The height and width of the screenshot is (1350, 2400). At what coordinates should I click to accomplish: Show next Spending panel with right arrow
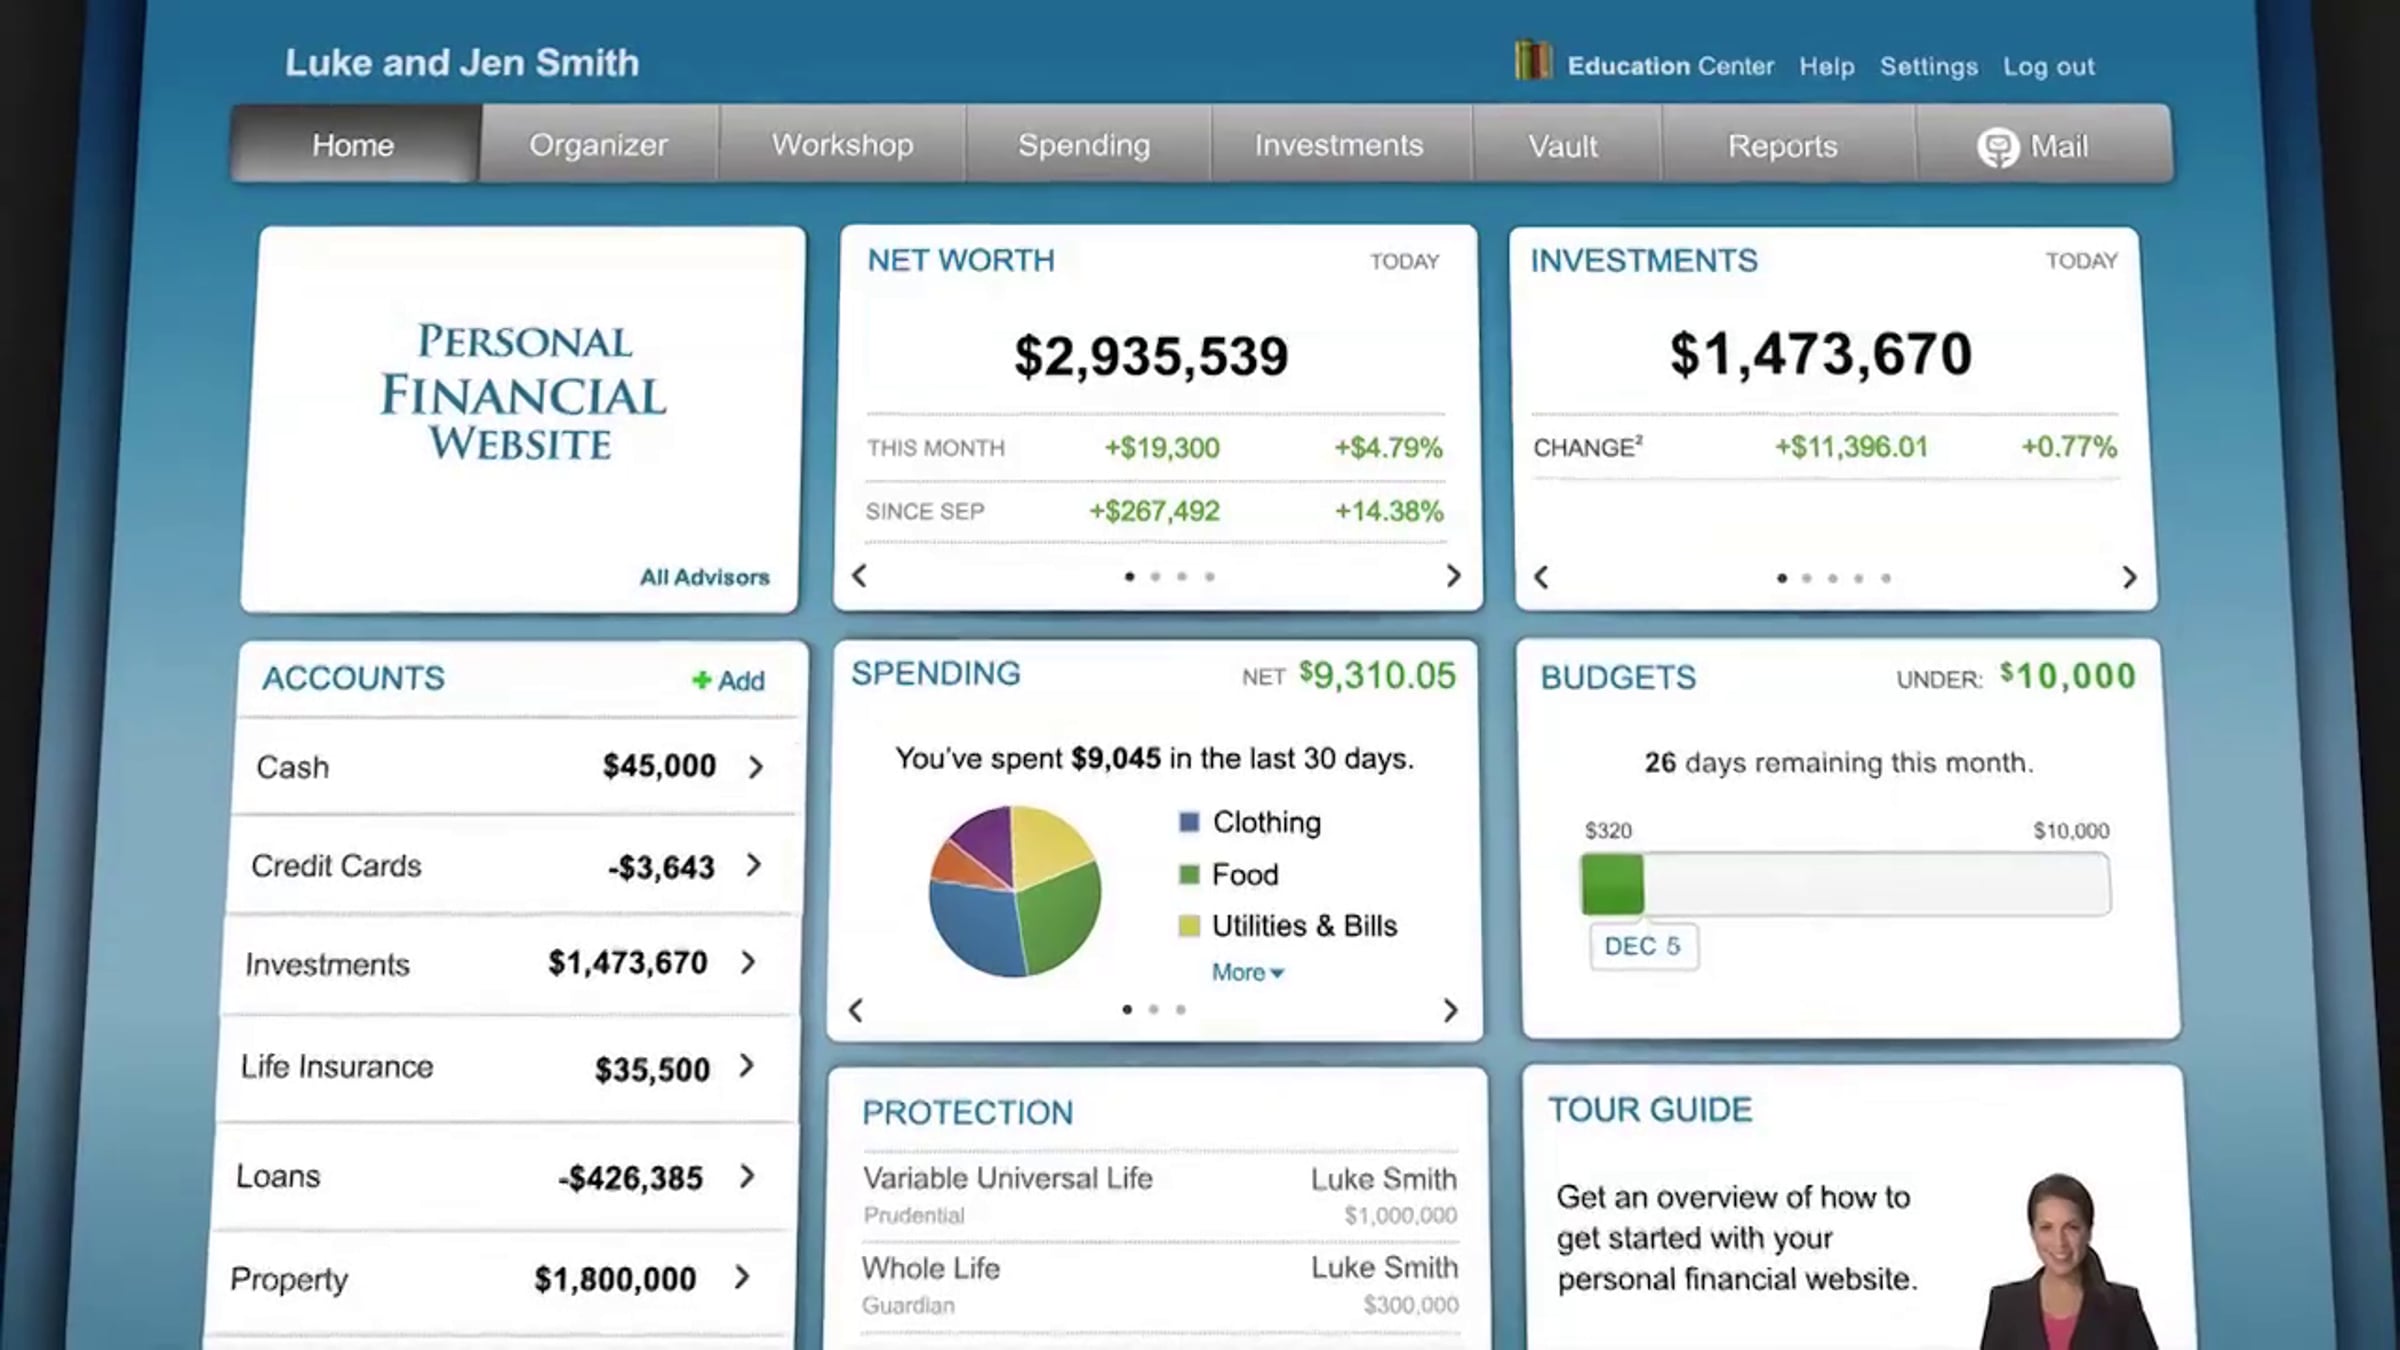[x=1450, y=1010]
